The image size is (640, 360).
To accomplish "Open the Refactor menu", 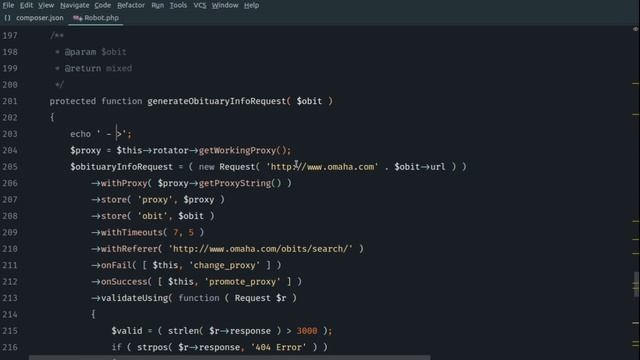I will 131,5.
